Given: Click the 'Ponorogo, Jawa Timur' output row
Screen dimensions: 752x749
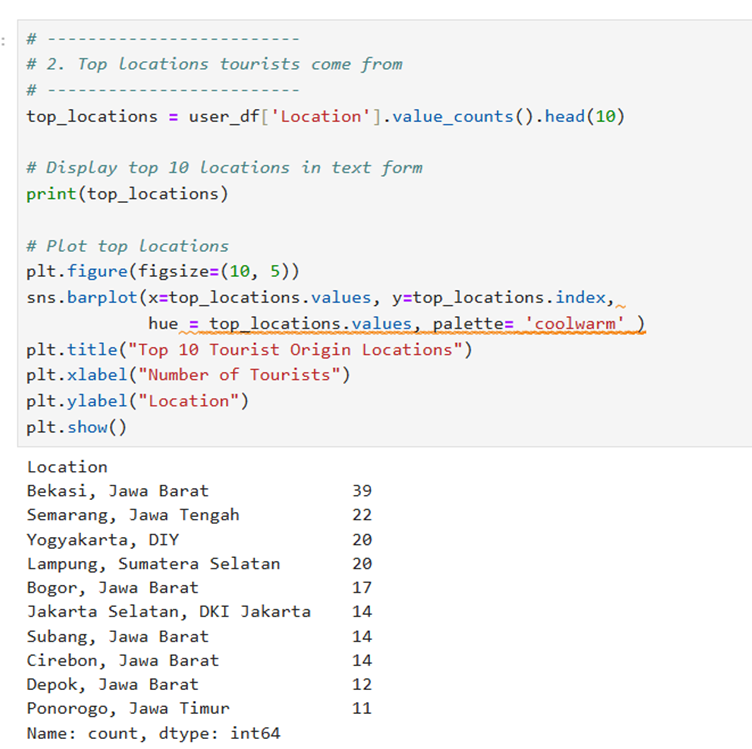Looking at the screenshot, I should click(x=128, y=709).
